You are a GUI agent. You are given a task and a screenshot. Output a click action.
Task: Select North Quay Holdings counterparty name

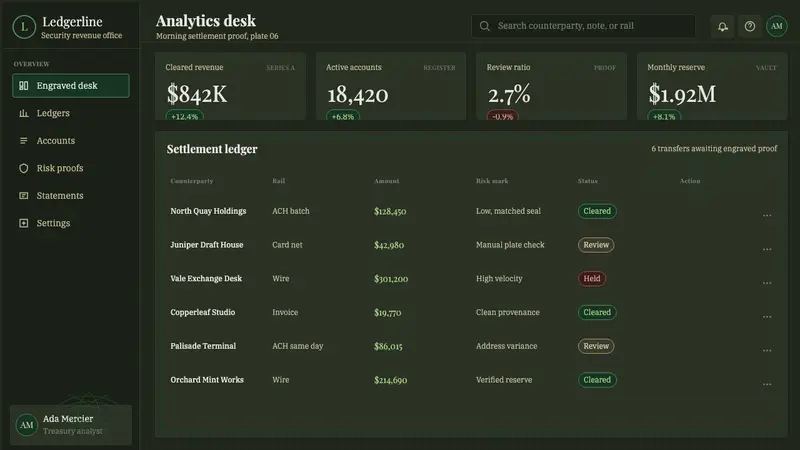pyautogui.click(x=208, y=211)
